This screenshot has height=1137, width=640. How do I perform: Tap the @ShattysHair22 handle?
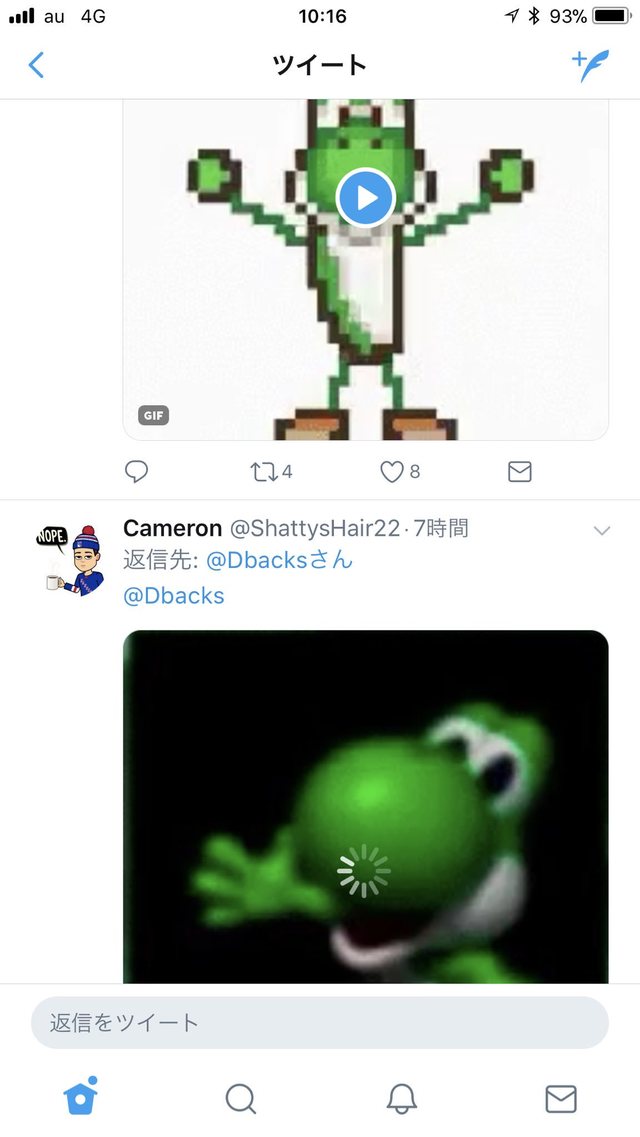point(315,529)
